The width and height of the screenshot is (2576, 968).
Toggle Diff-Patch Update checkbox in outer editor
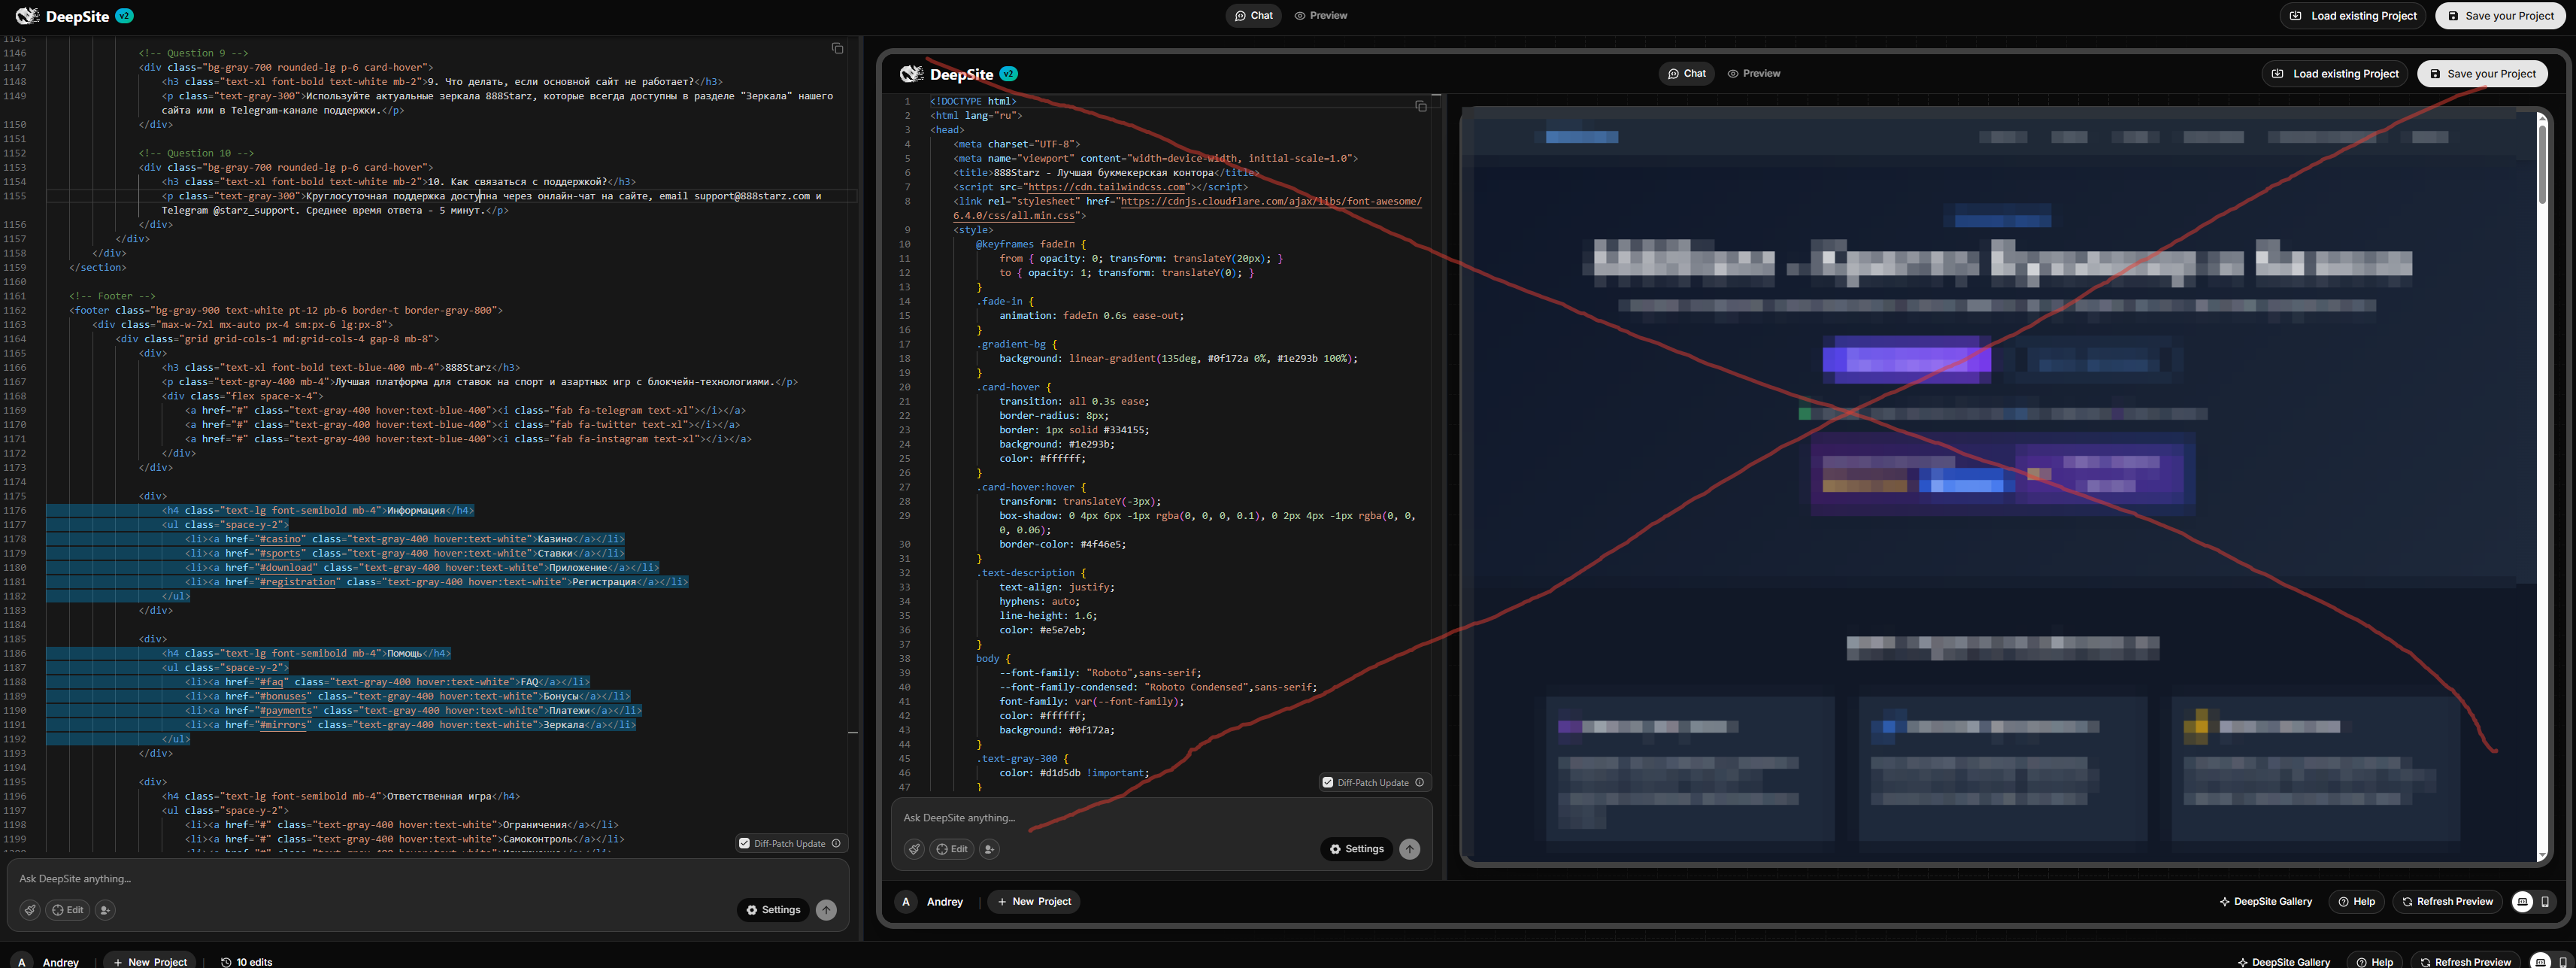[x=744, y=843]
